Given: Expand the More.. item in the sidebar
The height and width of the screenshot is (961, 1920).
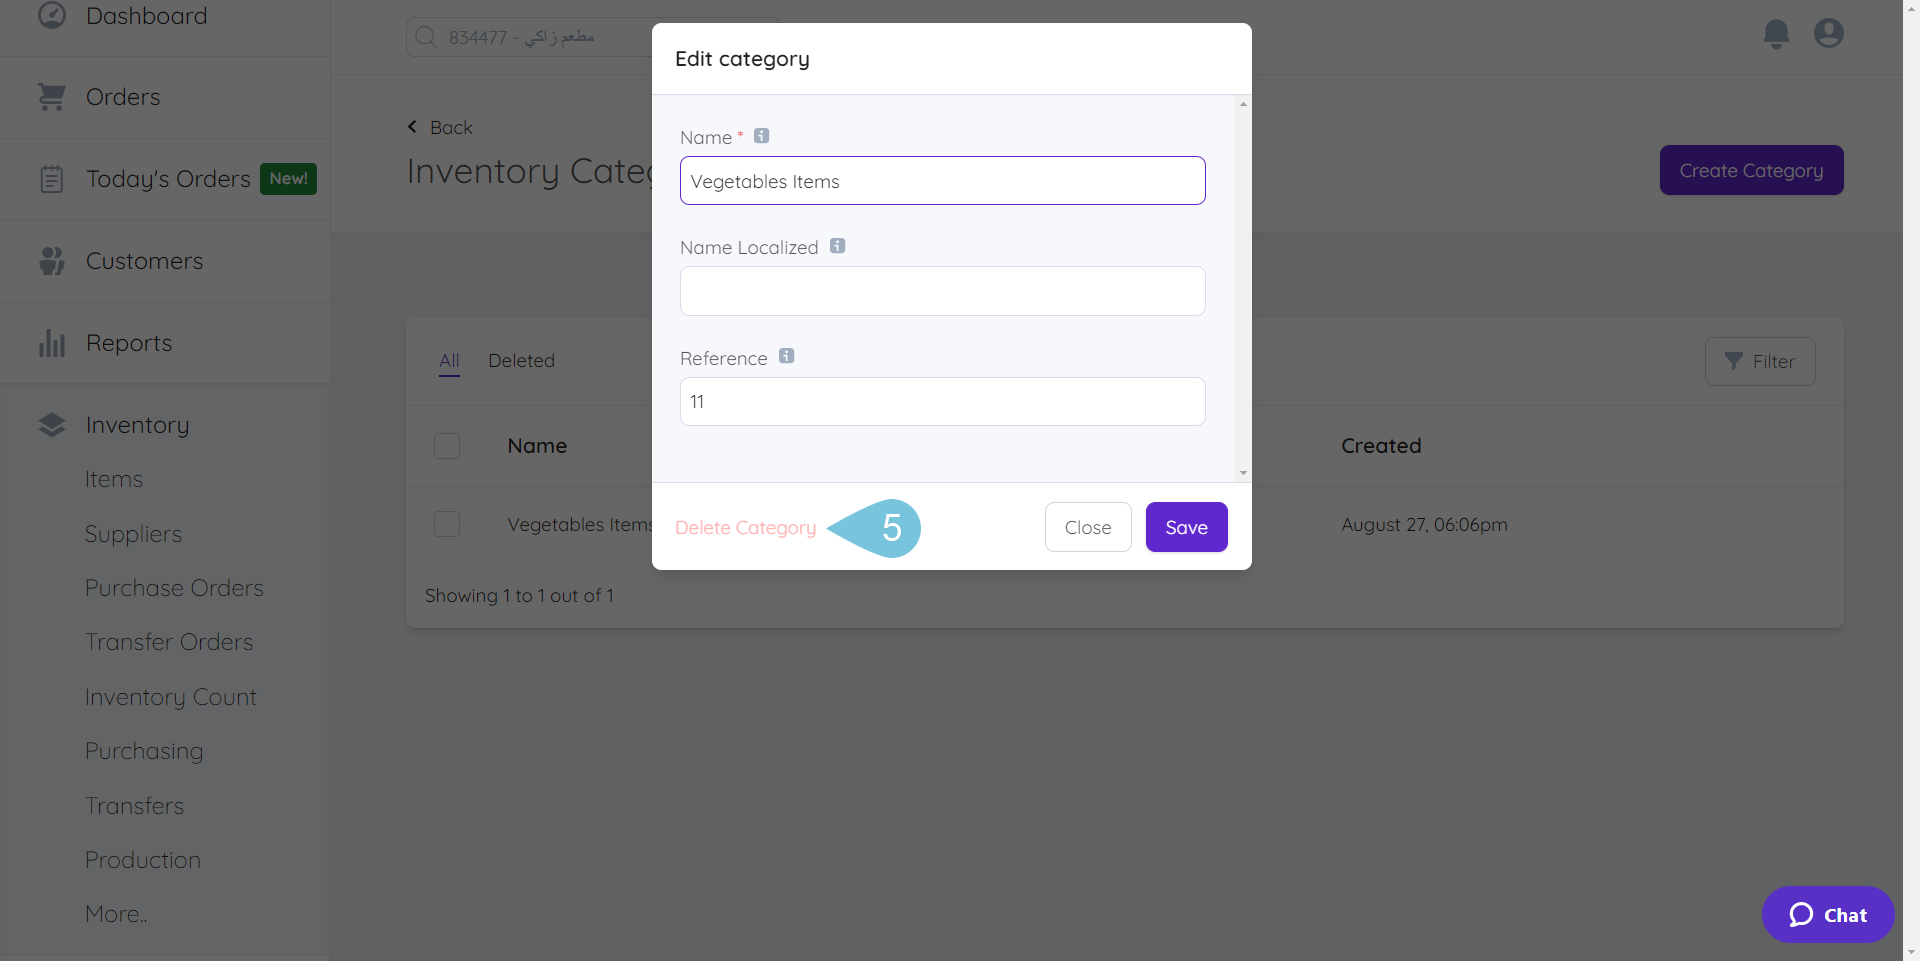Looking at the screenshot, I should pyautogui.click(x=115, y=913).
